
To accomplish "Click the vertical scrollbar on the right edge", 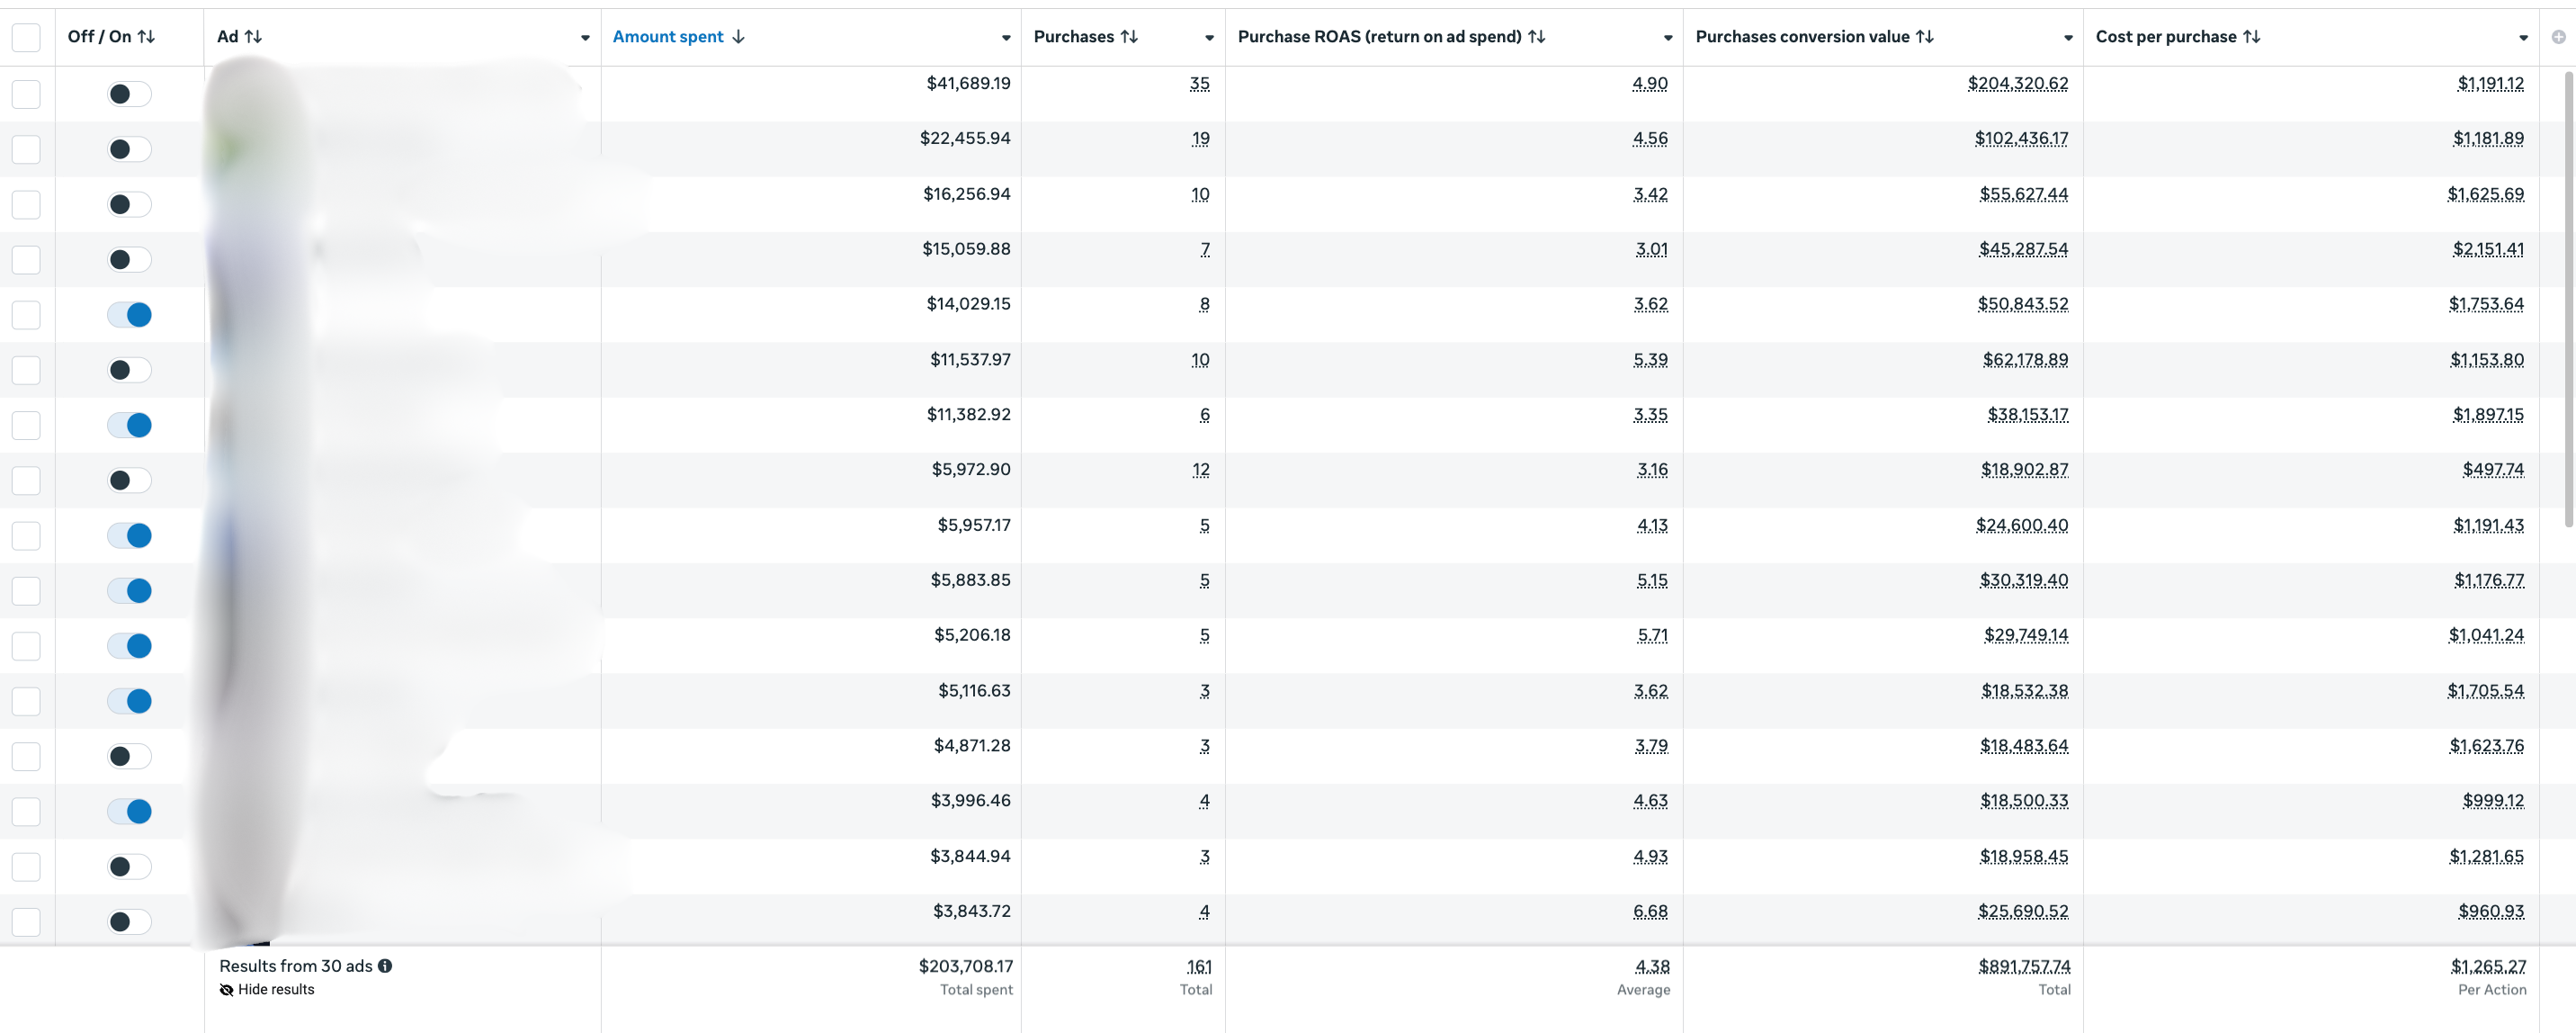I will pos(2568,300).
